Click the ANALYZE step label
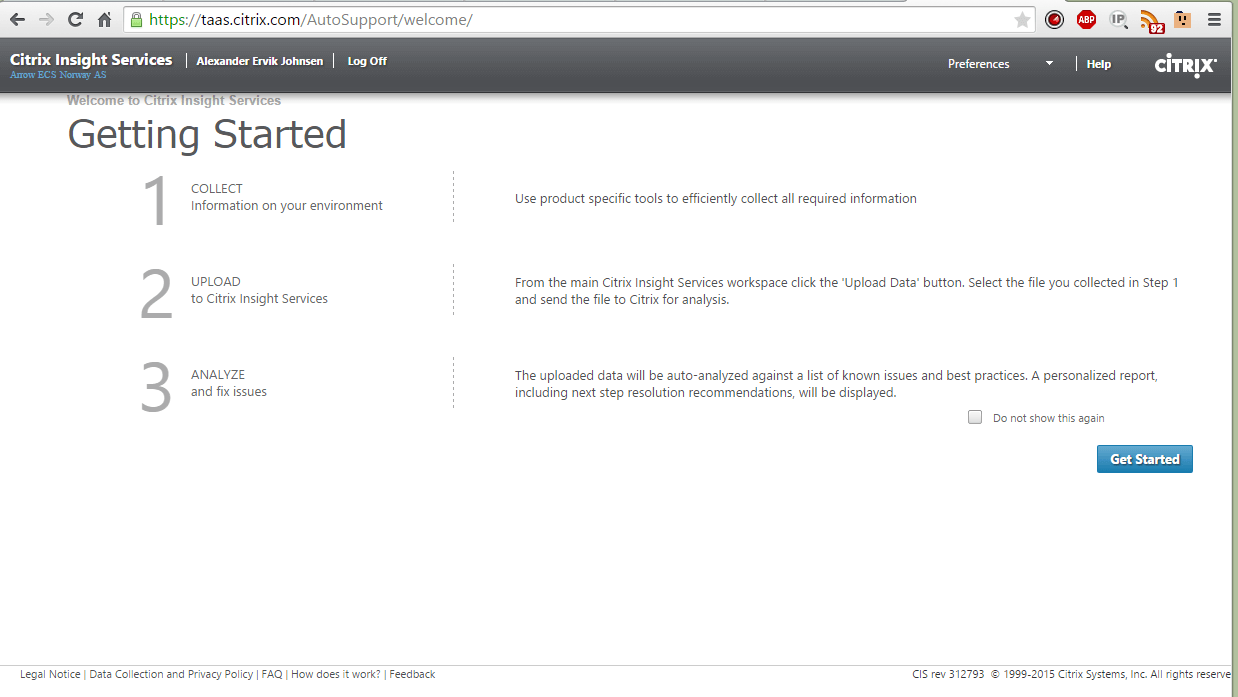This screenshot has height=697, width=1238. [x=218, y=374]
